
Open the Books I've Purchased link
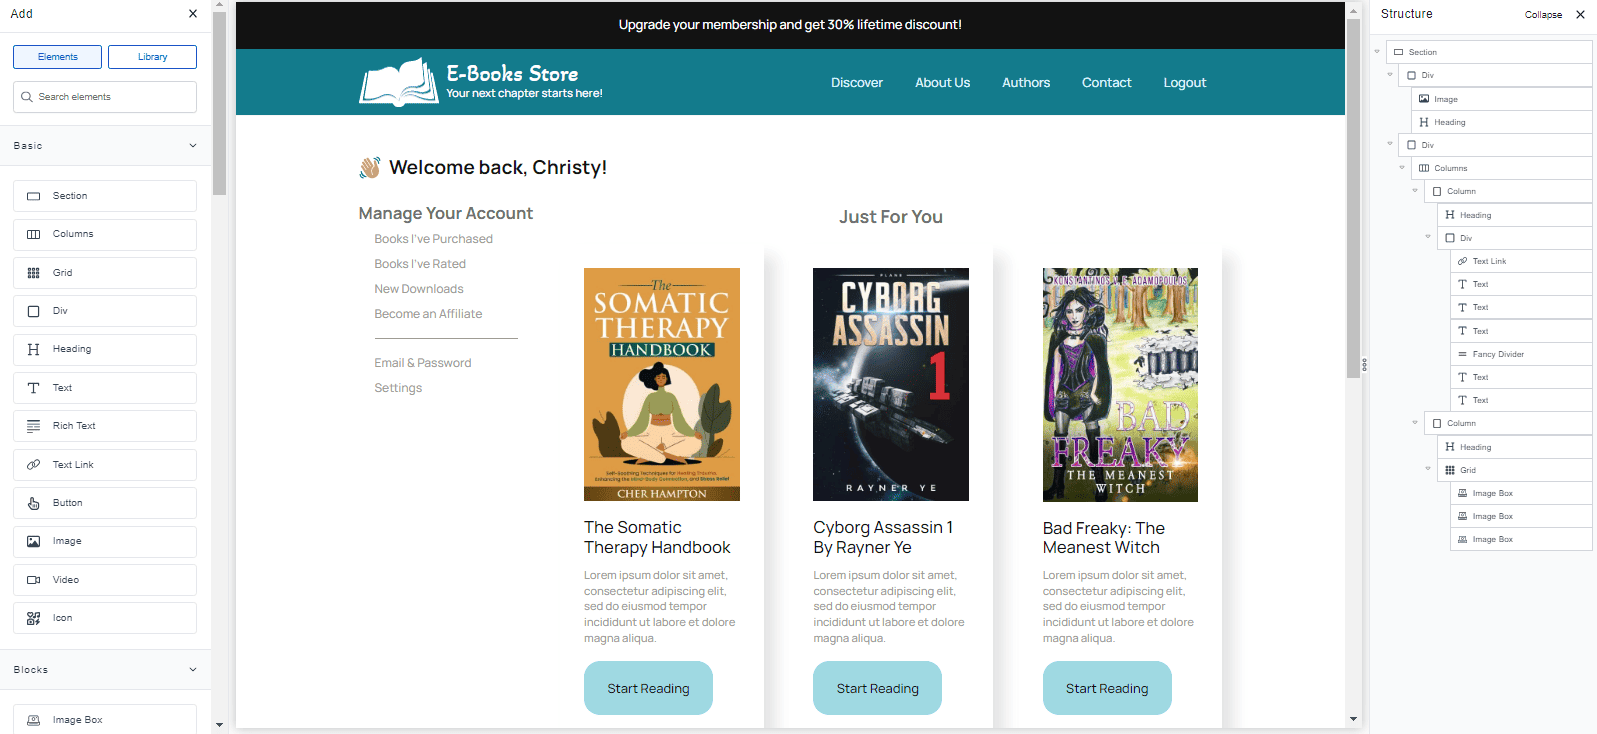[433, 239]
